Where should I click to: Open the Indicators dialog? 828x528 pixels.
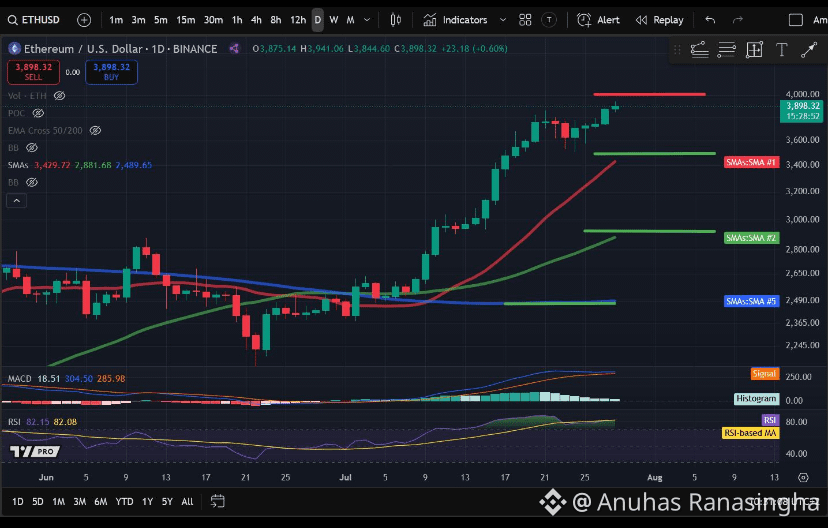[455, 20]
